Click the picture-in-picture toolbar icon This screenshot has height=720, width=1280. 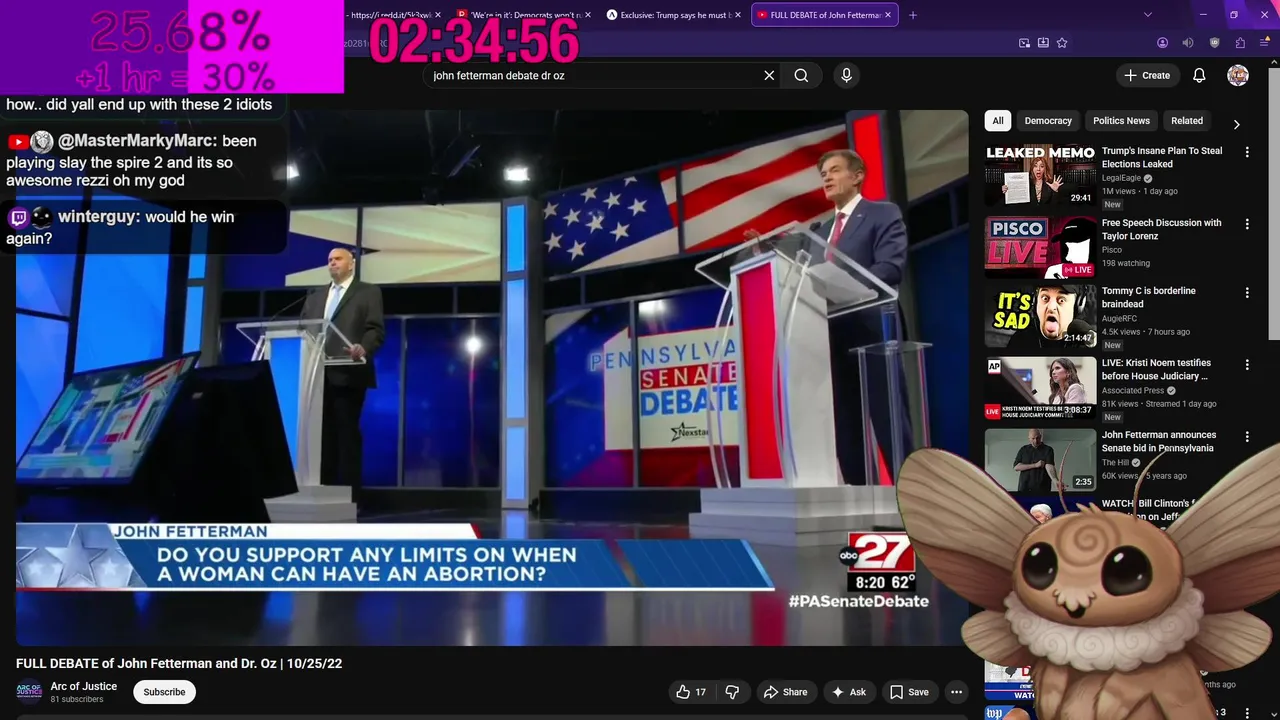[x=1024, y=43]
